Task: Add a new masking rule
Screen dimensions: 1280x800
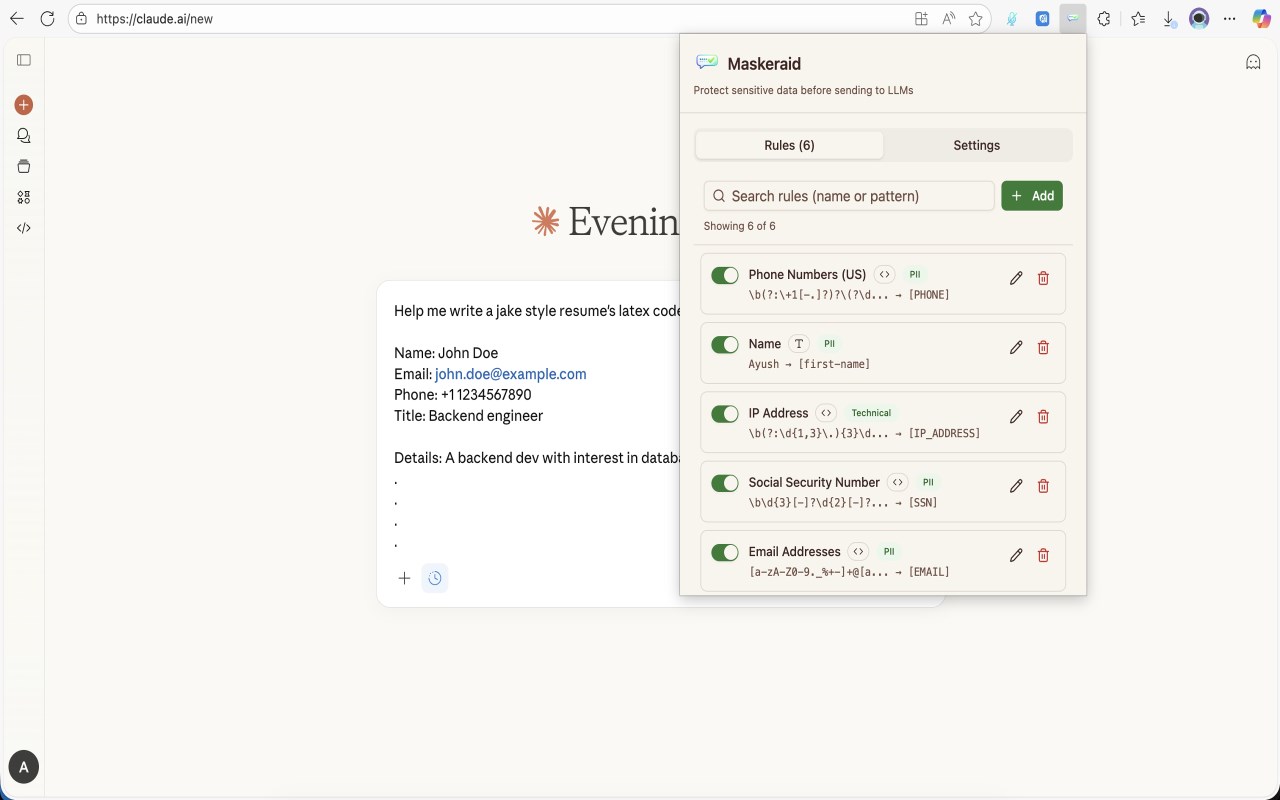Action: tap(1032, 196)
